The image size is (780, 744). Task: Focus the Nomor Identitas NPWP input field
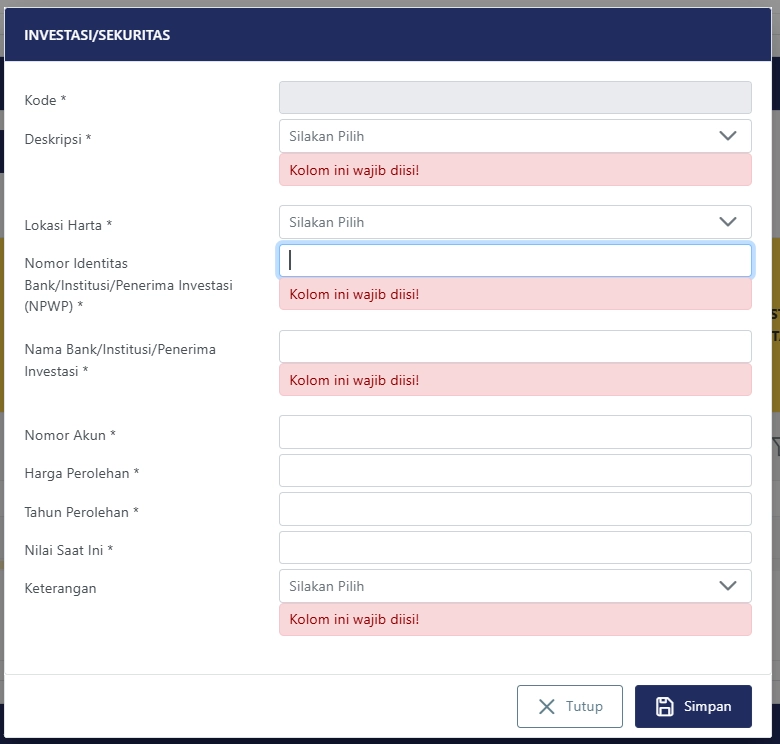pos(515,260)
